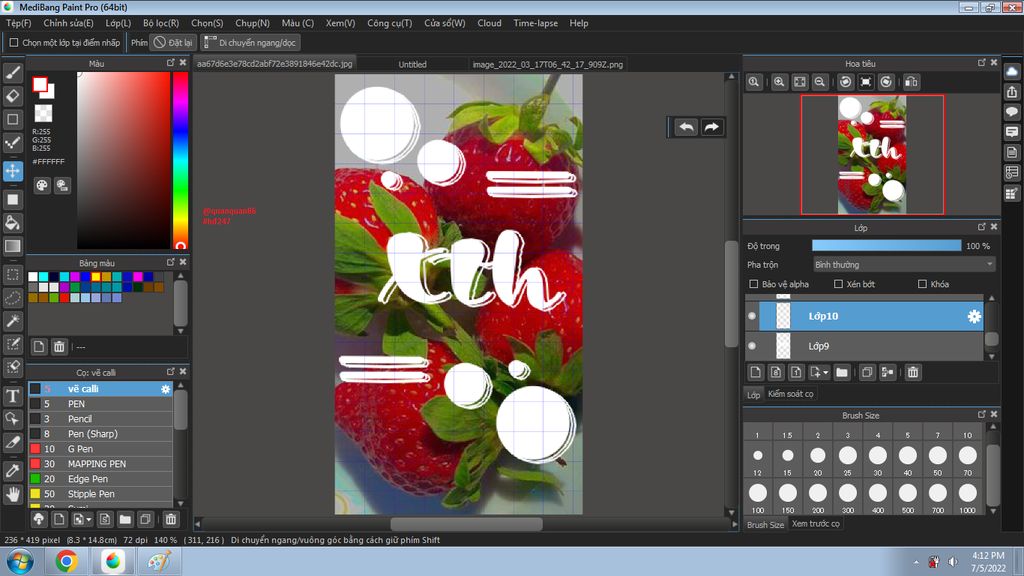Zoom in using the Navigator magnifier plus

pyautogui.click(x=779, y=82)
